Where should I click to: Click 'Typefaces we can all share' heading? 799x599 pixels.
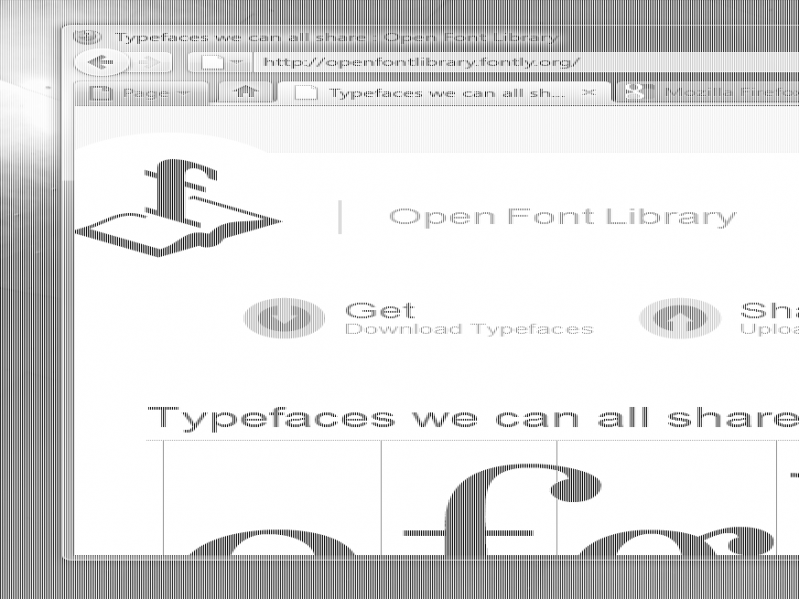pyautogui.click(x=474, y=418)
